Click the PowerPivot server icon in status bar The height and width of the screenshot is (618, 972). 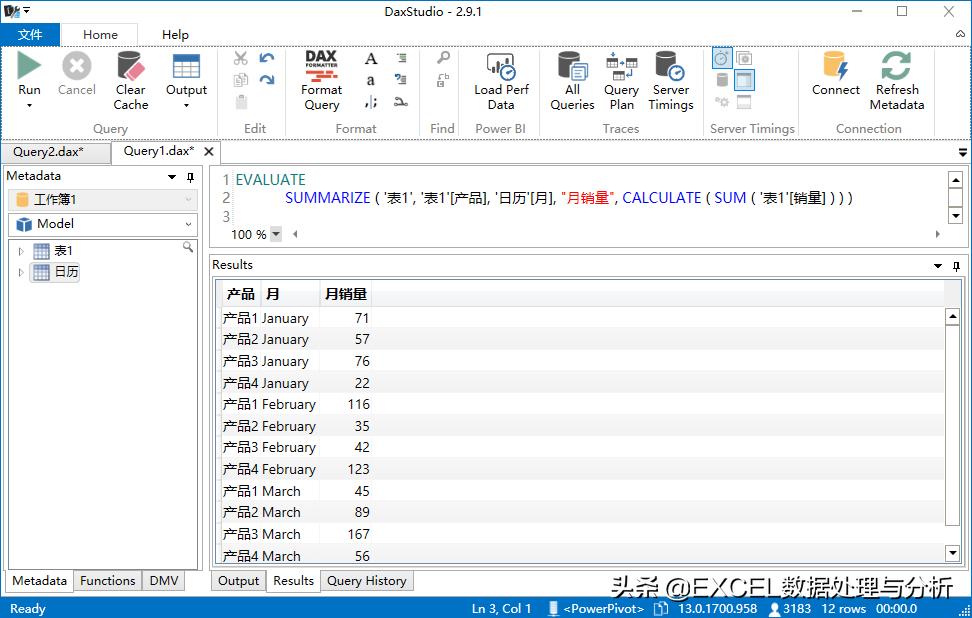(553, 609)
